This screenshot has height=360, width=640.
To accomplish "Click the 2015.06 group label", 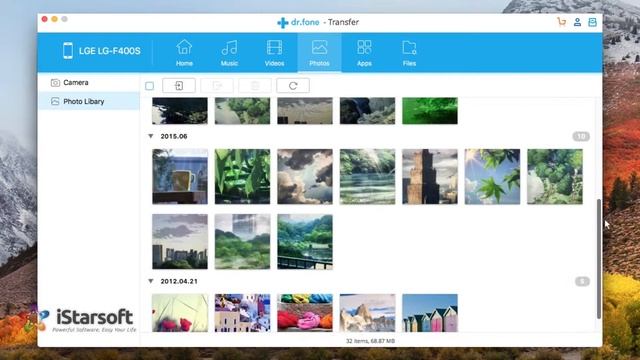I will pyautogui.click(x=174, y=136).
